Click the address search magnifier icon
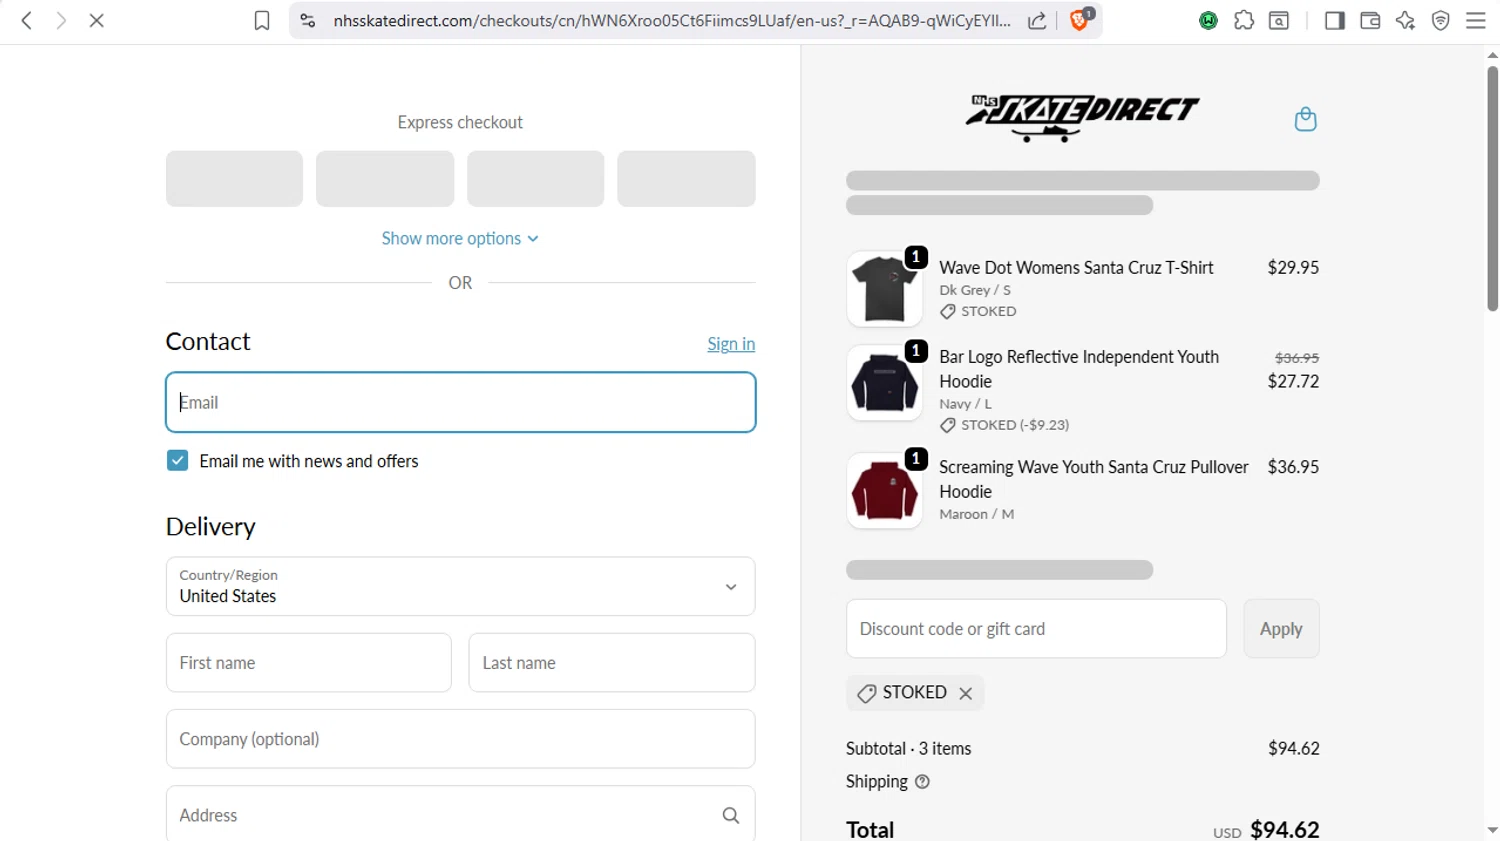Viewport: 1500px width, 841px height. pyautogui.click(x=731, y=815)
